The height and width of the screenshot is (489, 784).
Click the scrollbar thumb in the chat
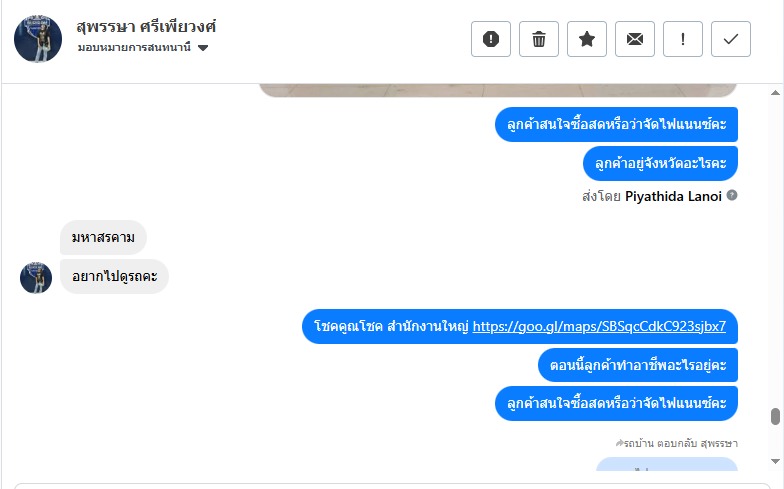point(774,416)
